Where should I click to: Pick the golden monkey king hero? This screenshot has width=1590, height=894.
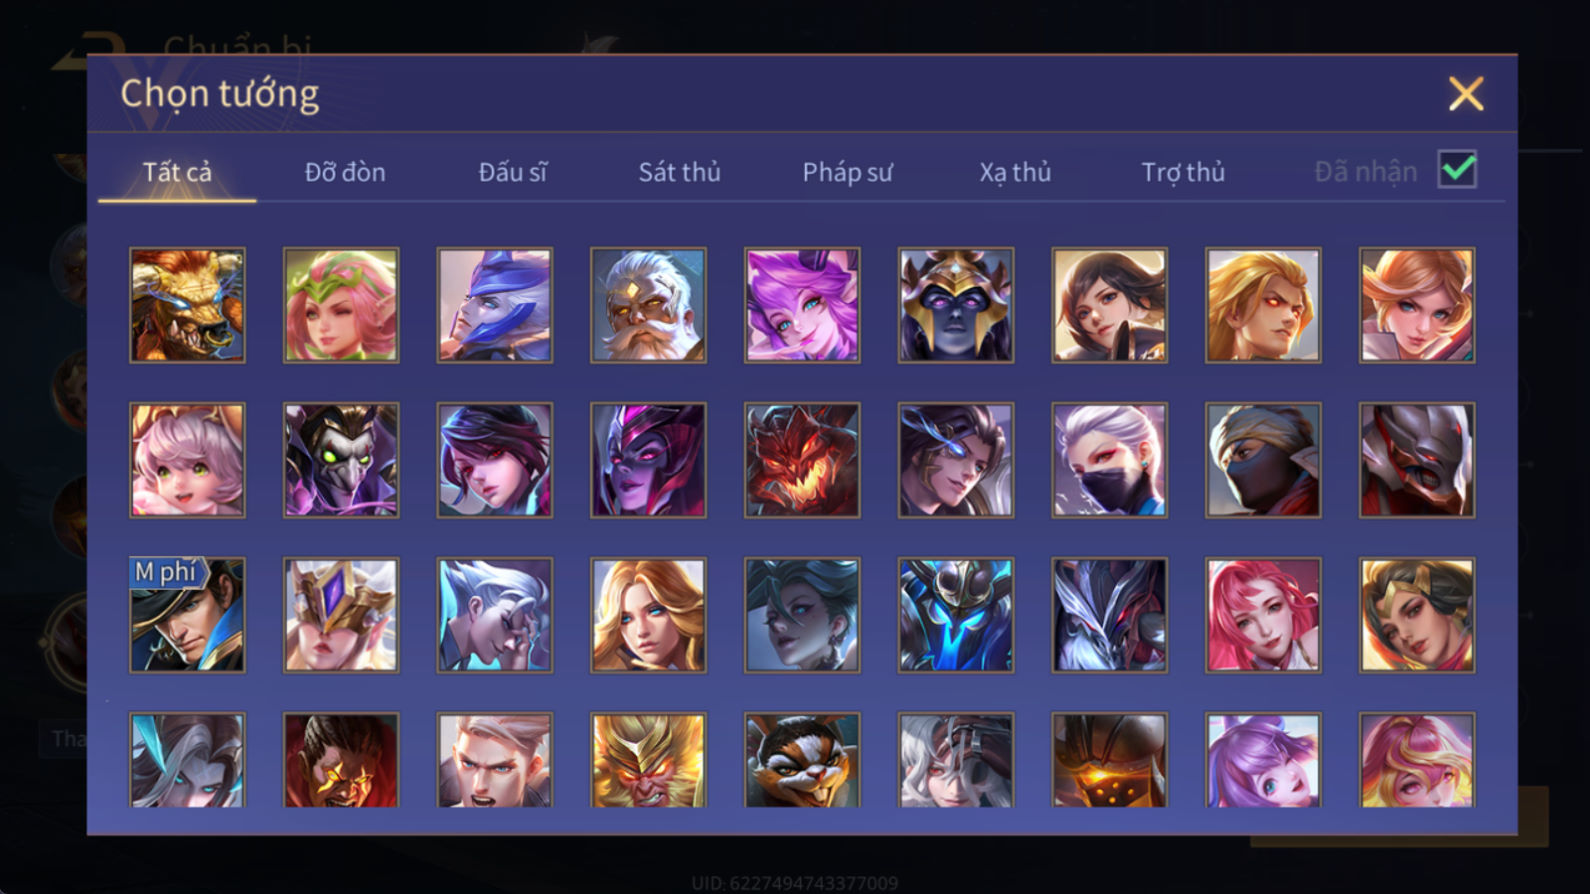[648, 760]
